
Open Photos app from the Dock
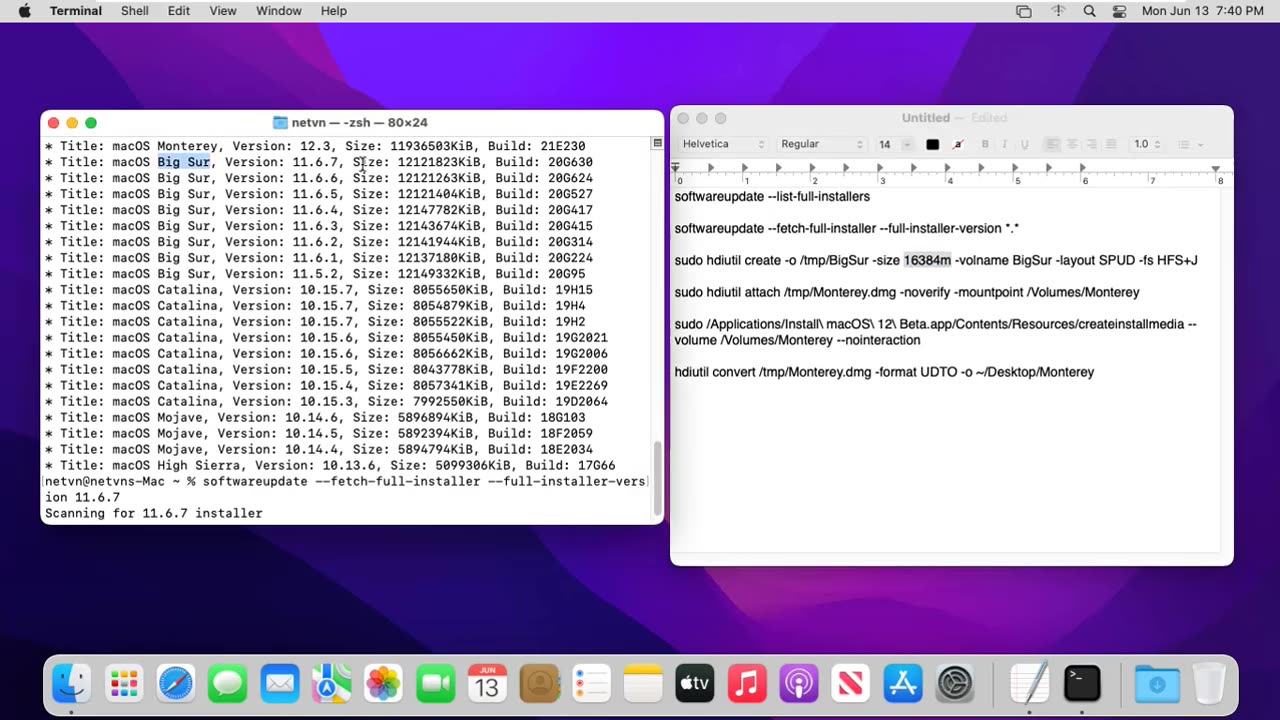pos(383,684)
